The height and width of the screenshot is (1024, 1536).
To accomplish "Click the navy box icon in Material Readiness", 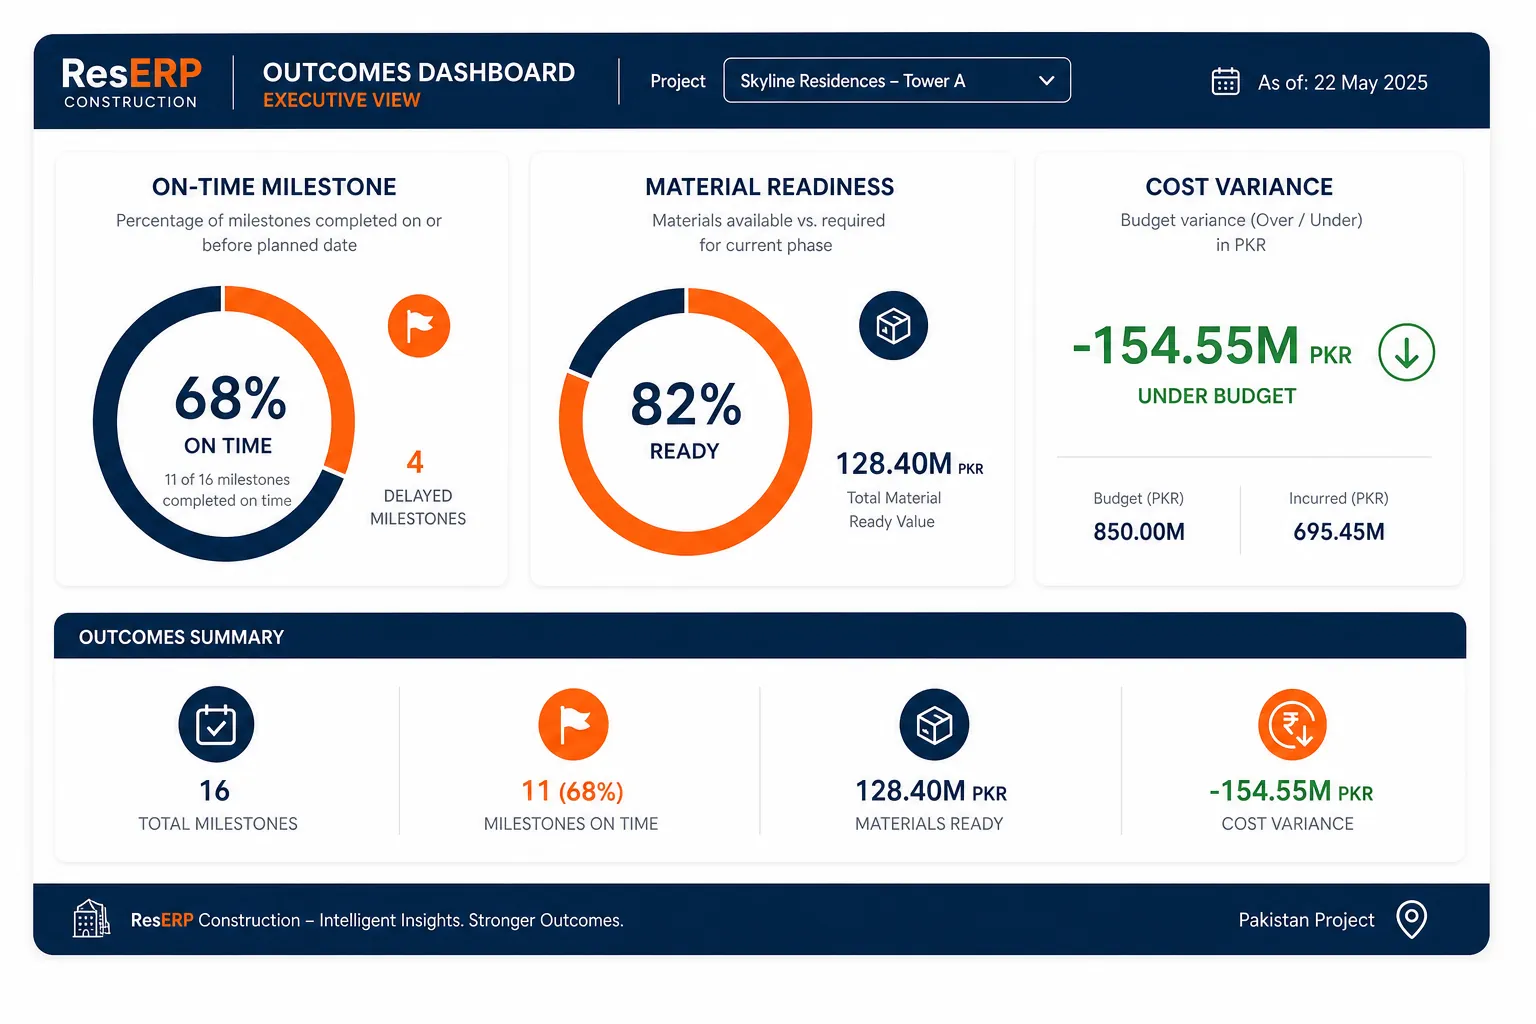I will coord(893,326).
